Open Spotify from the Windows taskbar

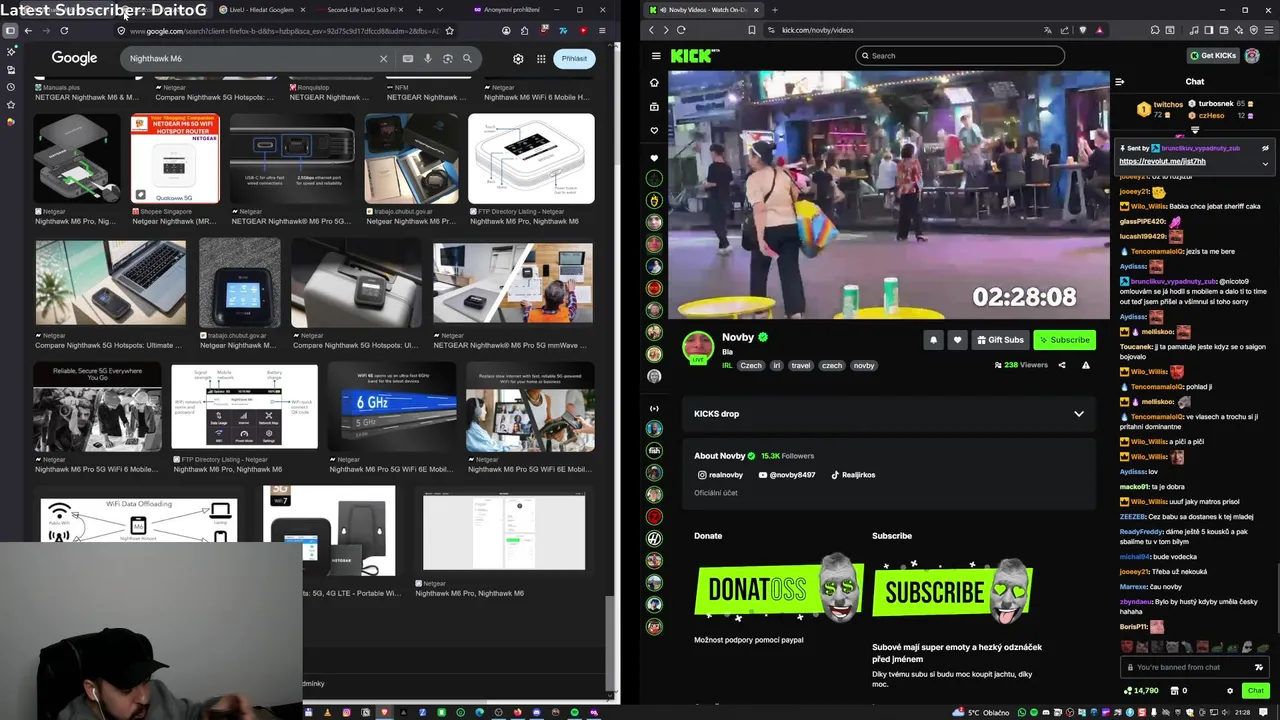(576, 712)
